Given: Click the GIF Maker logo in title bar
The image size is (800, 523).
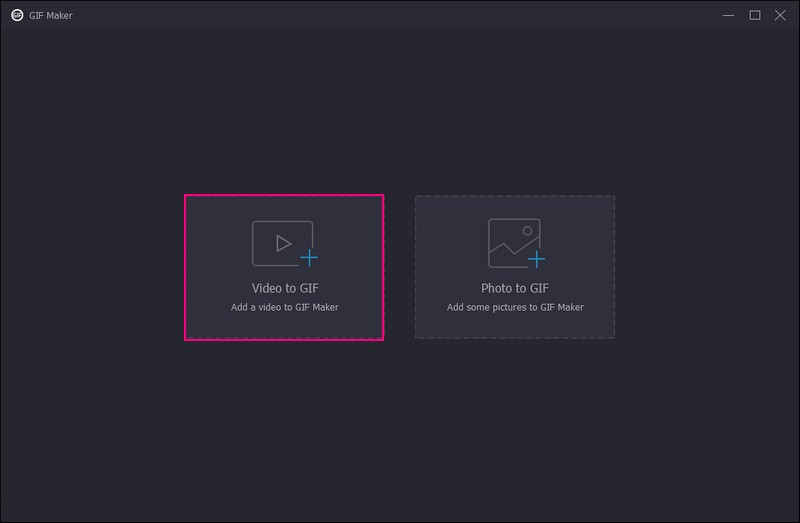Looking at the screenshot, I should (x=17, y=15).
